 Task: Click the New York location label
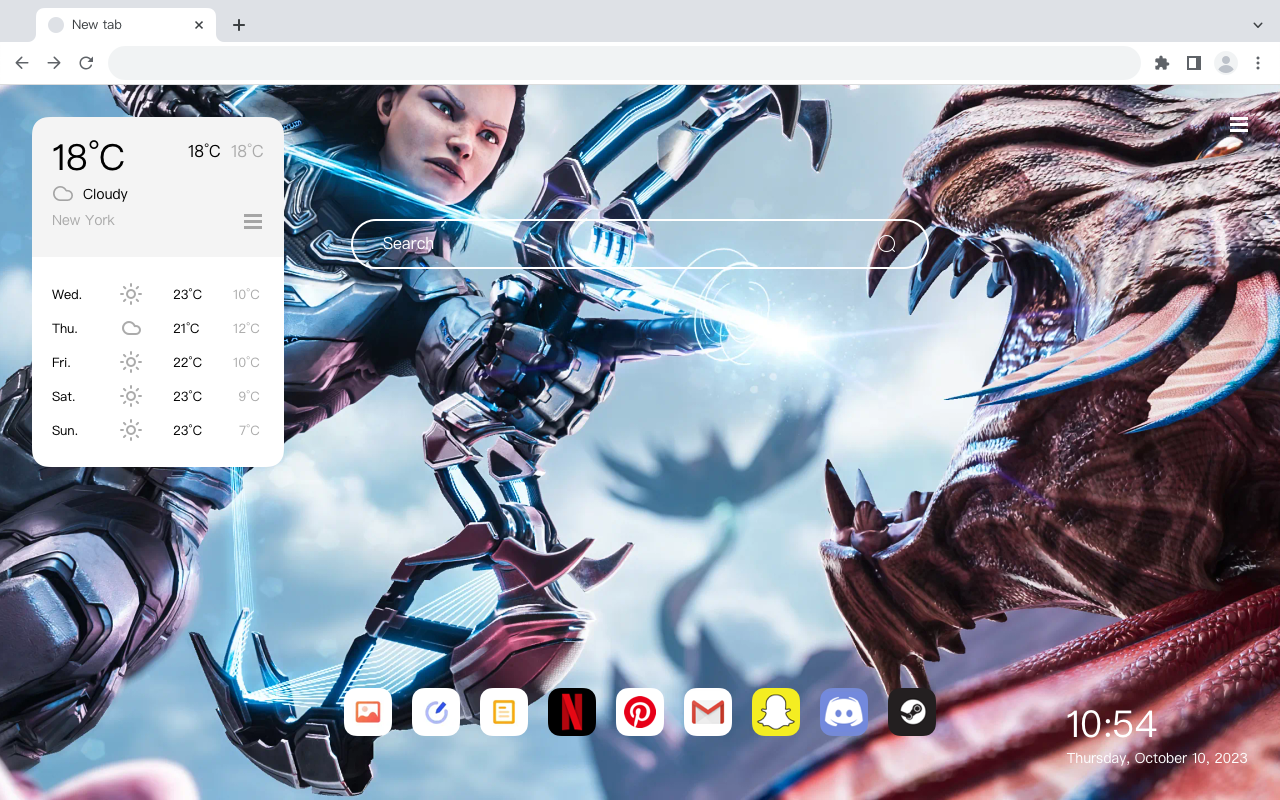83,220
